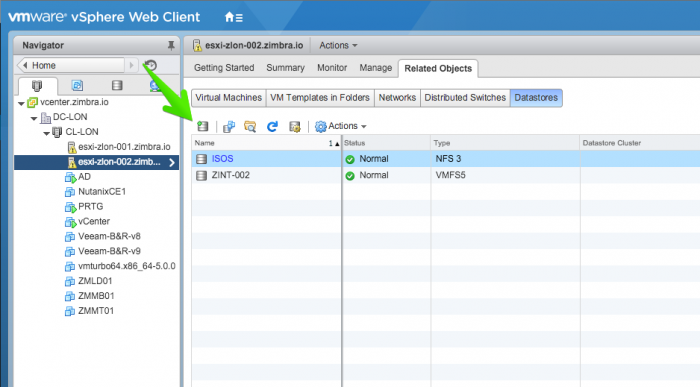This screenshot has height=387, width=700.
Task: Show the Networks sub-tab
Action: [x=397, y=98]
